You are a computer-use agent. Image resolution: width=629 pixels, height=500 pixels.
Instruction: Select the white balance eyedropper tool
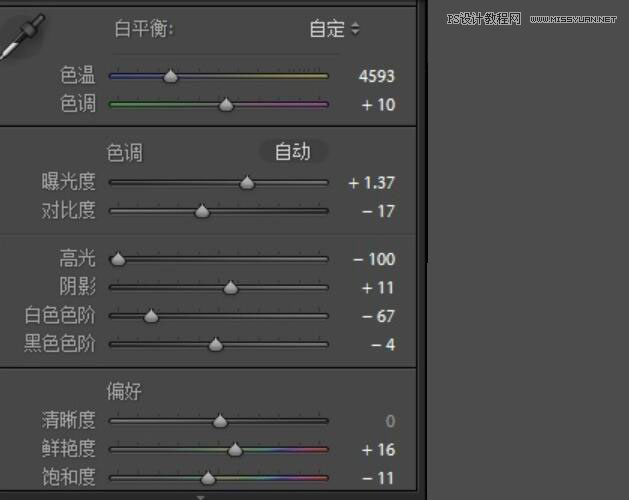[18, 38]
